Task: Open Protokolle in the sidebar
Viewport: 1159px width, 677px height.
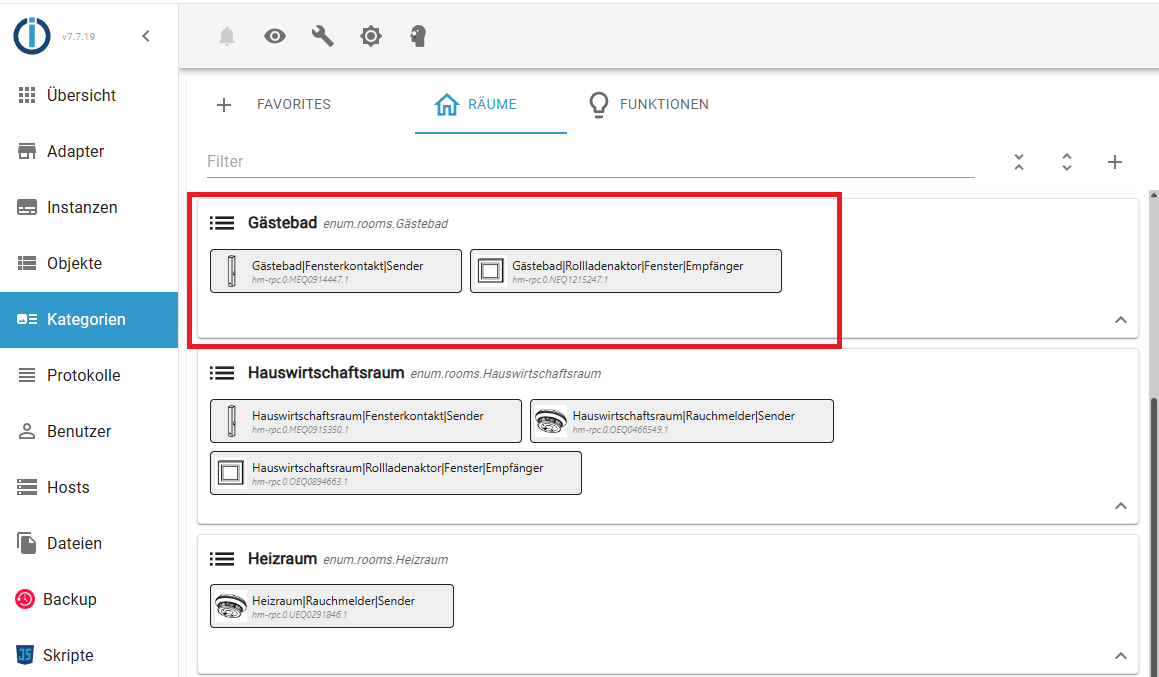Action: (89, 375)
